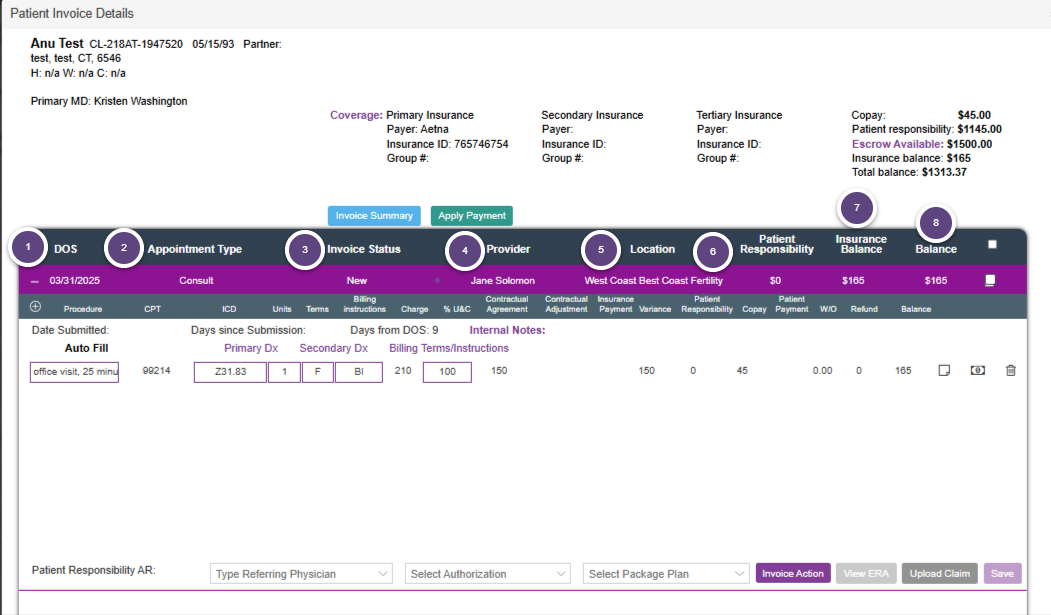Delete the office visit procedure line
Viewport: 1051px width, 615px height.
pos(1010,371)
